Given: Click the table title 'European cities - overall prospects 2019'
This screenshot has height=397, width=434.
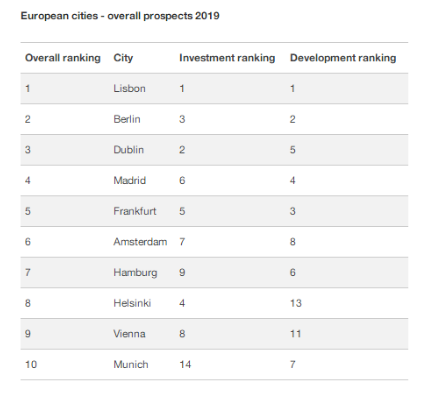Looking at the screenshot, I should tap(120, 16).
